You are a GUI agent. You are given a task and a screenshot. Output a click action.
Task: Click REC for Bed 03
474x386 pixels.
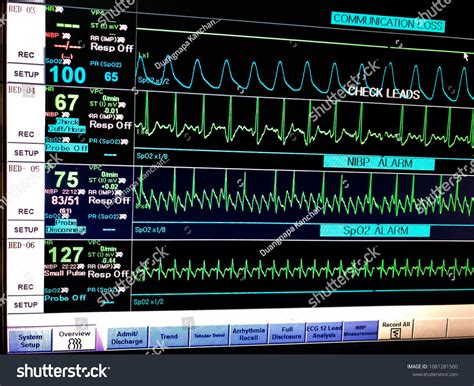coord(26,55)
